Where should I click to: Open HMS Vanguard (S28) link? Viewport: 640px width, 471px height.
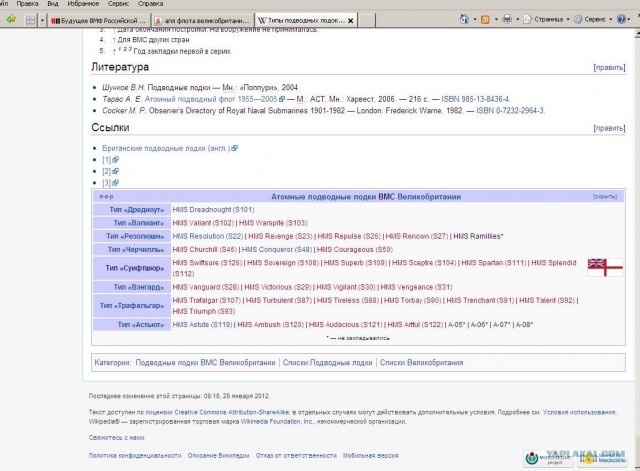206,287
